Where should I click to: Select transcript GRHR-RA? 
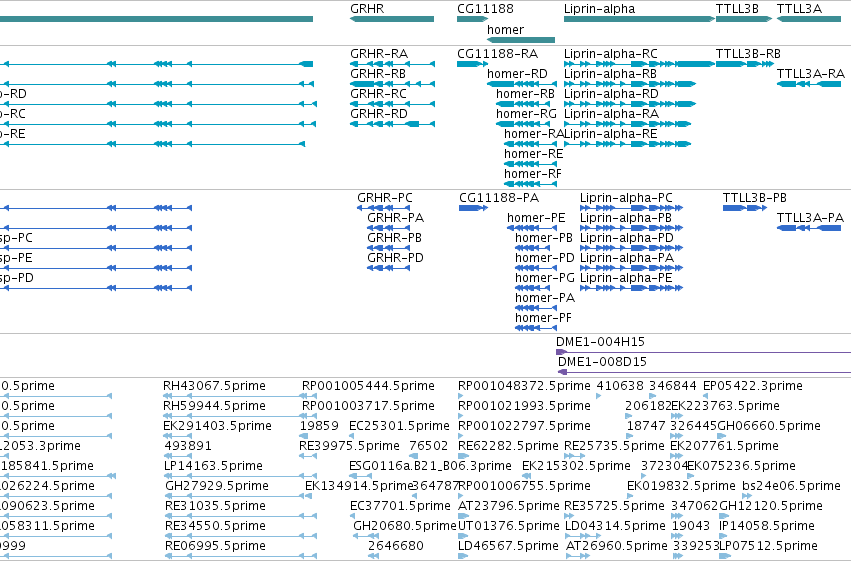pos(379,54)
